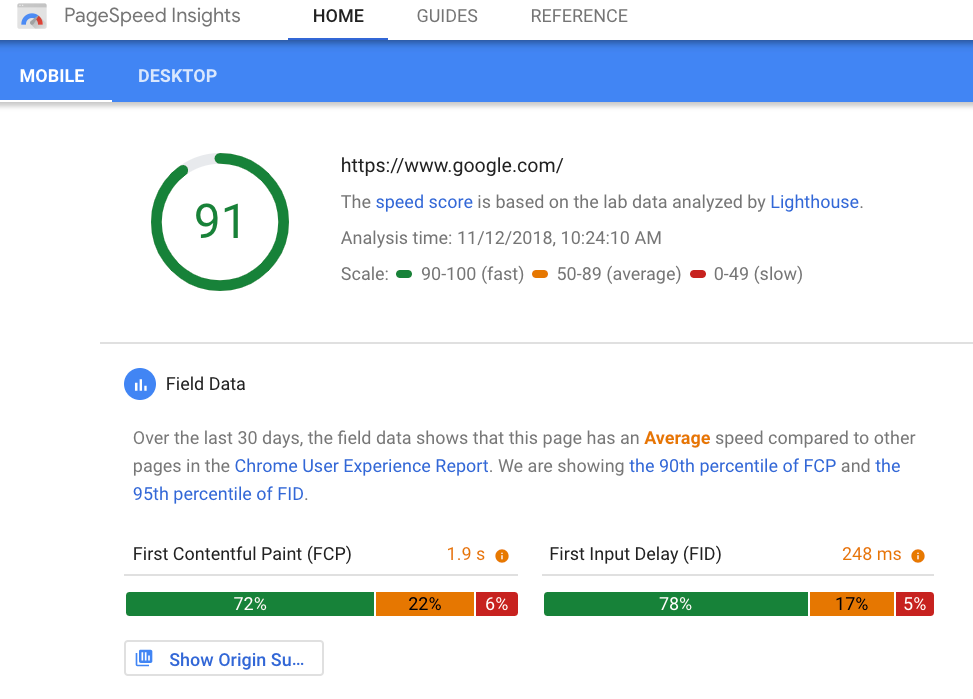Open the Reference menu item
The width and height of the screenshot is (973, 699).
pyautogui.click(x=579, y=16)
